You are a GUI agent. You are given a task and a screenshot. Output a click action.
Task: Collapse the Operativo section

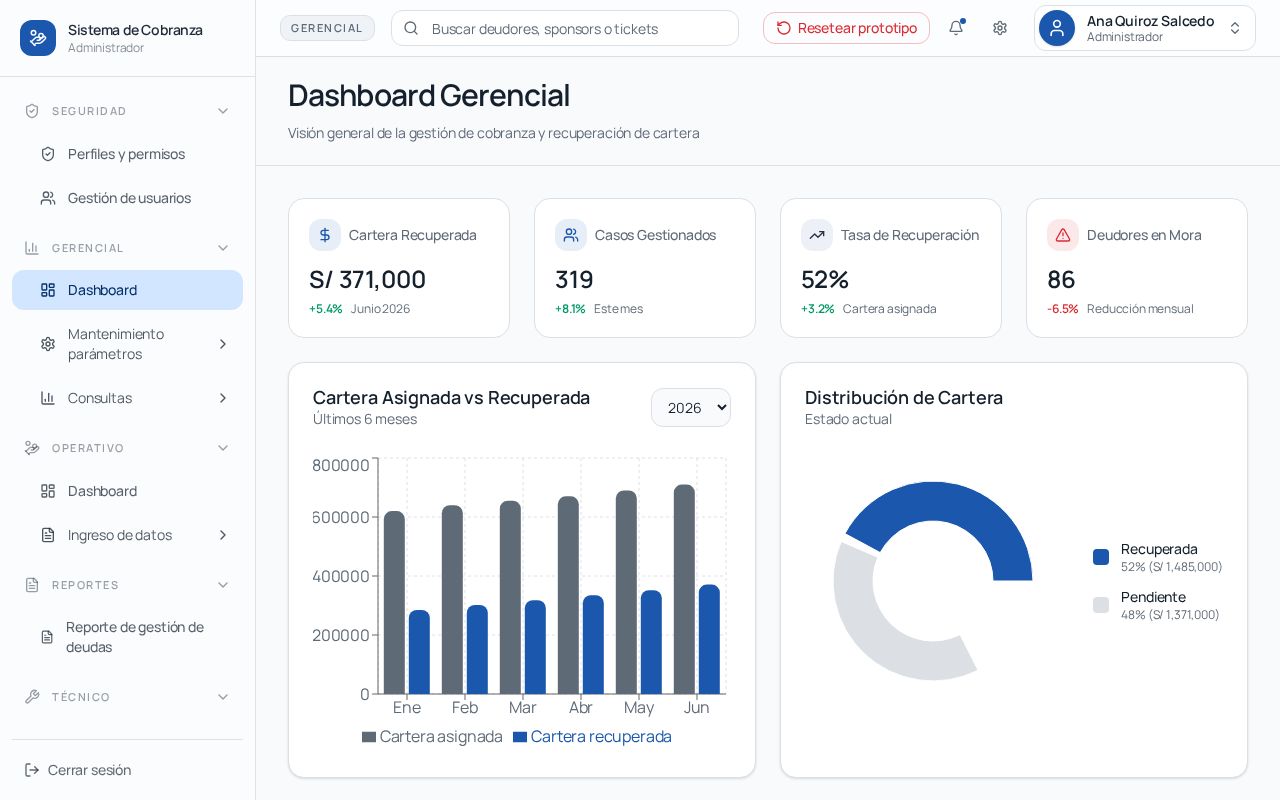point(223,448)
